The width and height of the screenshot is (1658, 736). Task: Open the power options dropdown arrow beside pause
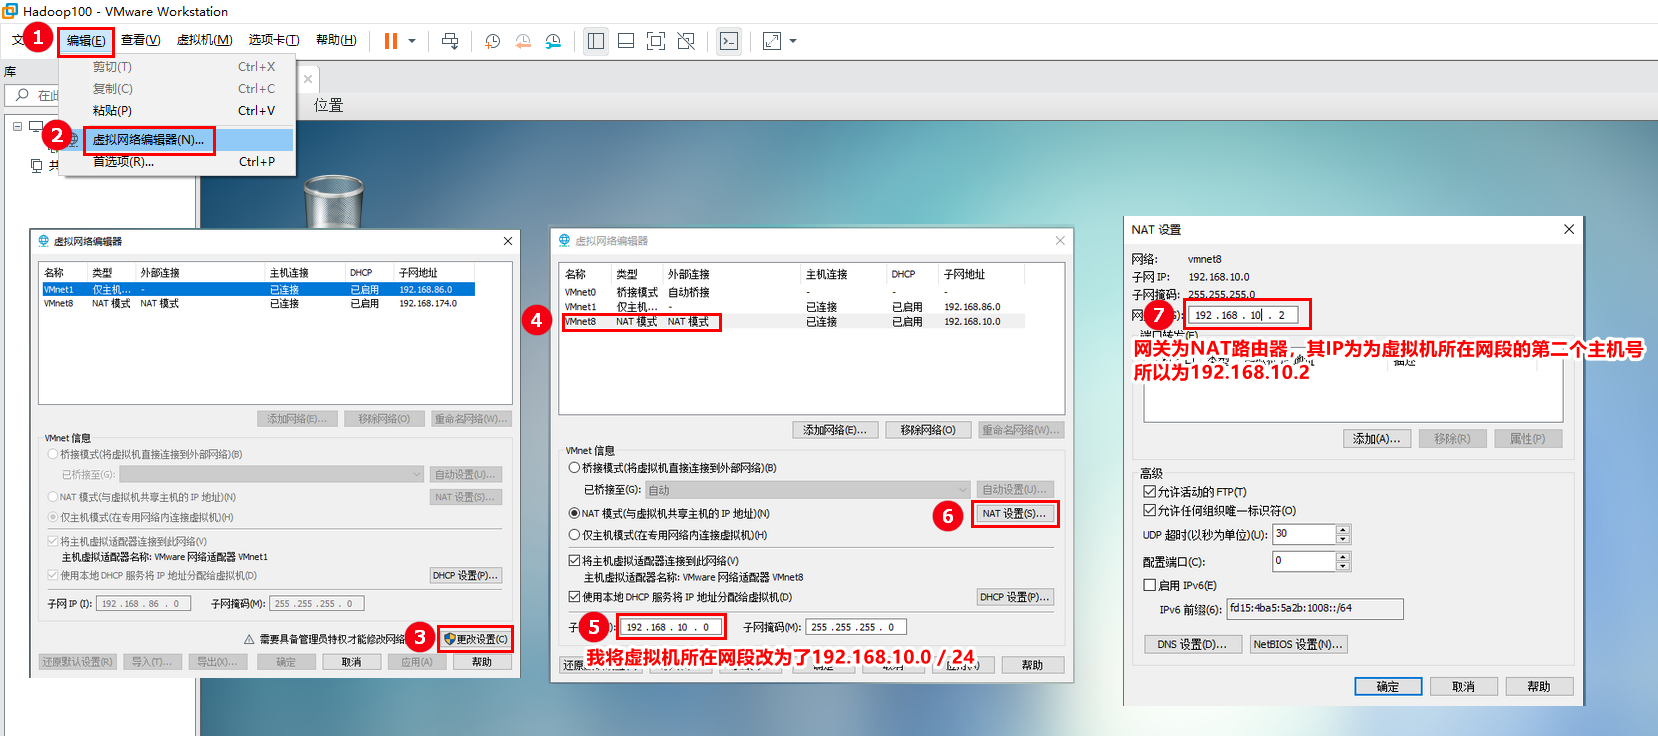coord(412,41)
